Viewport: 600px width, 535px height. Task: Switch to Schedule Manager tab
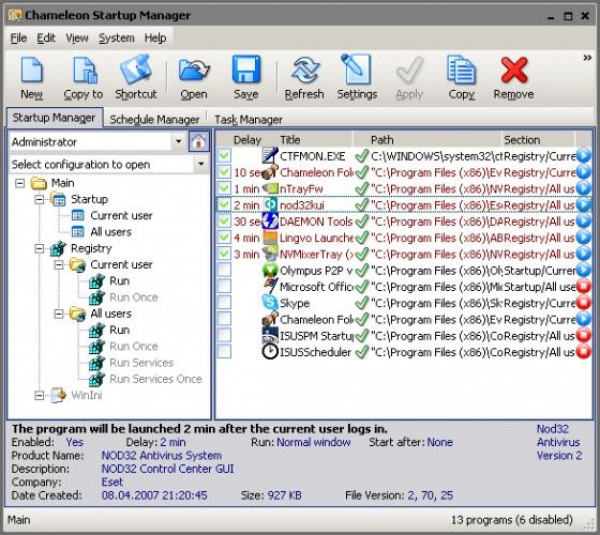[155, 119]
